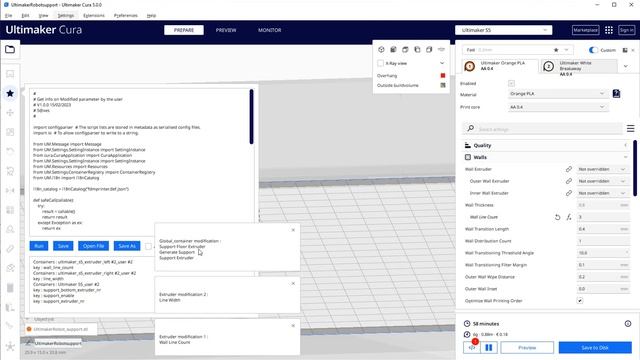The height and width of the screenshot is (360, 640).
Task: Click the top view cube icon
Action: click(405, 49)
